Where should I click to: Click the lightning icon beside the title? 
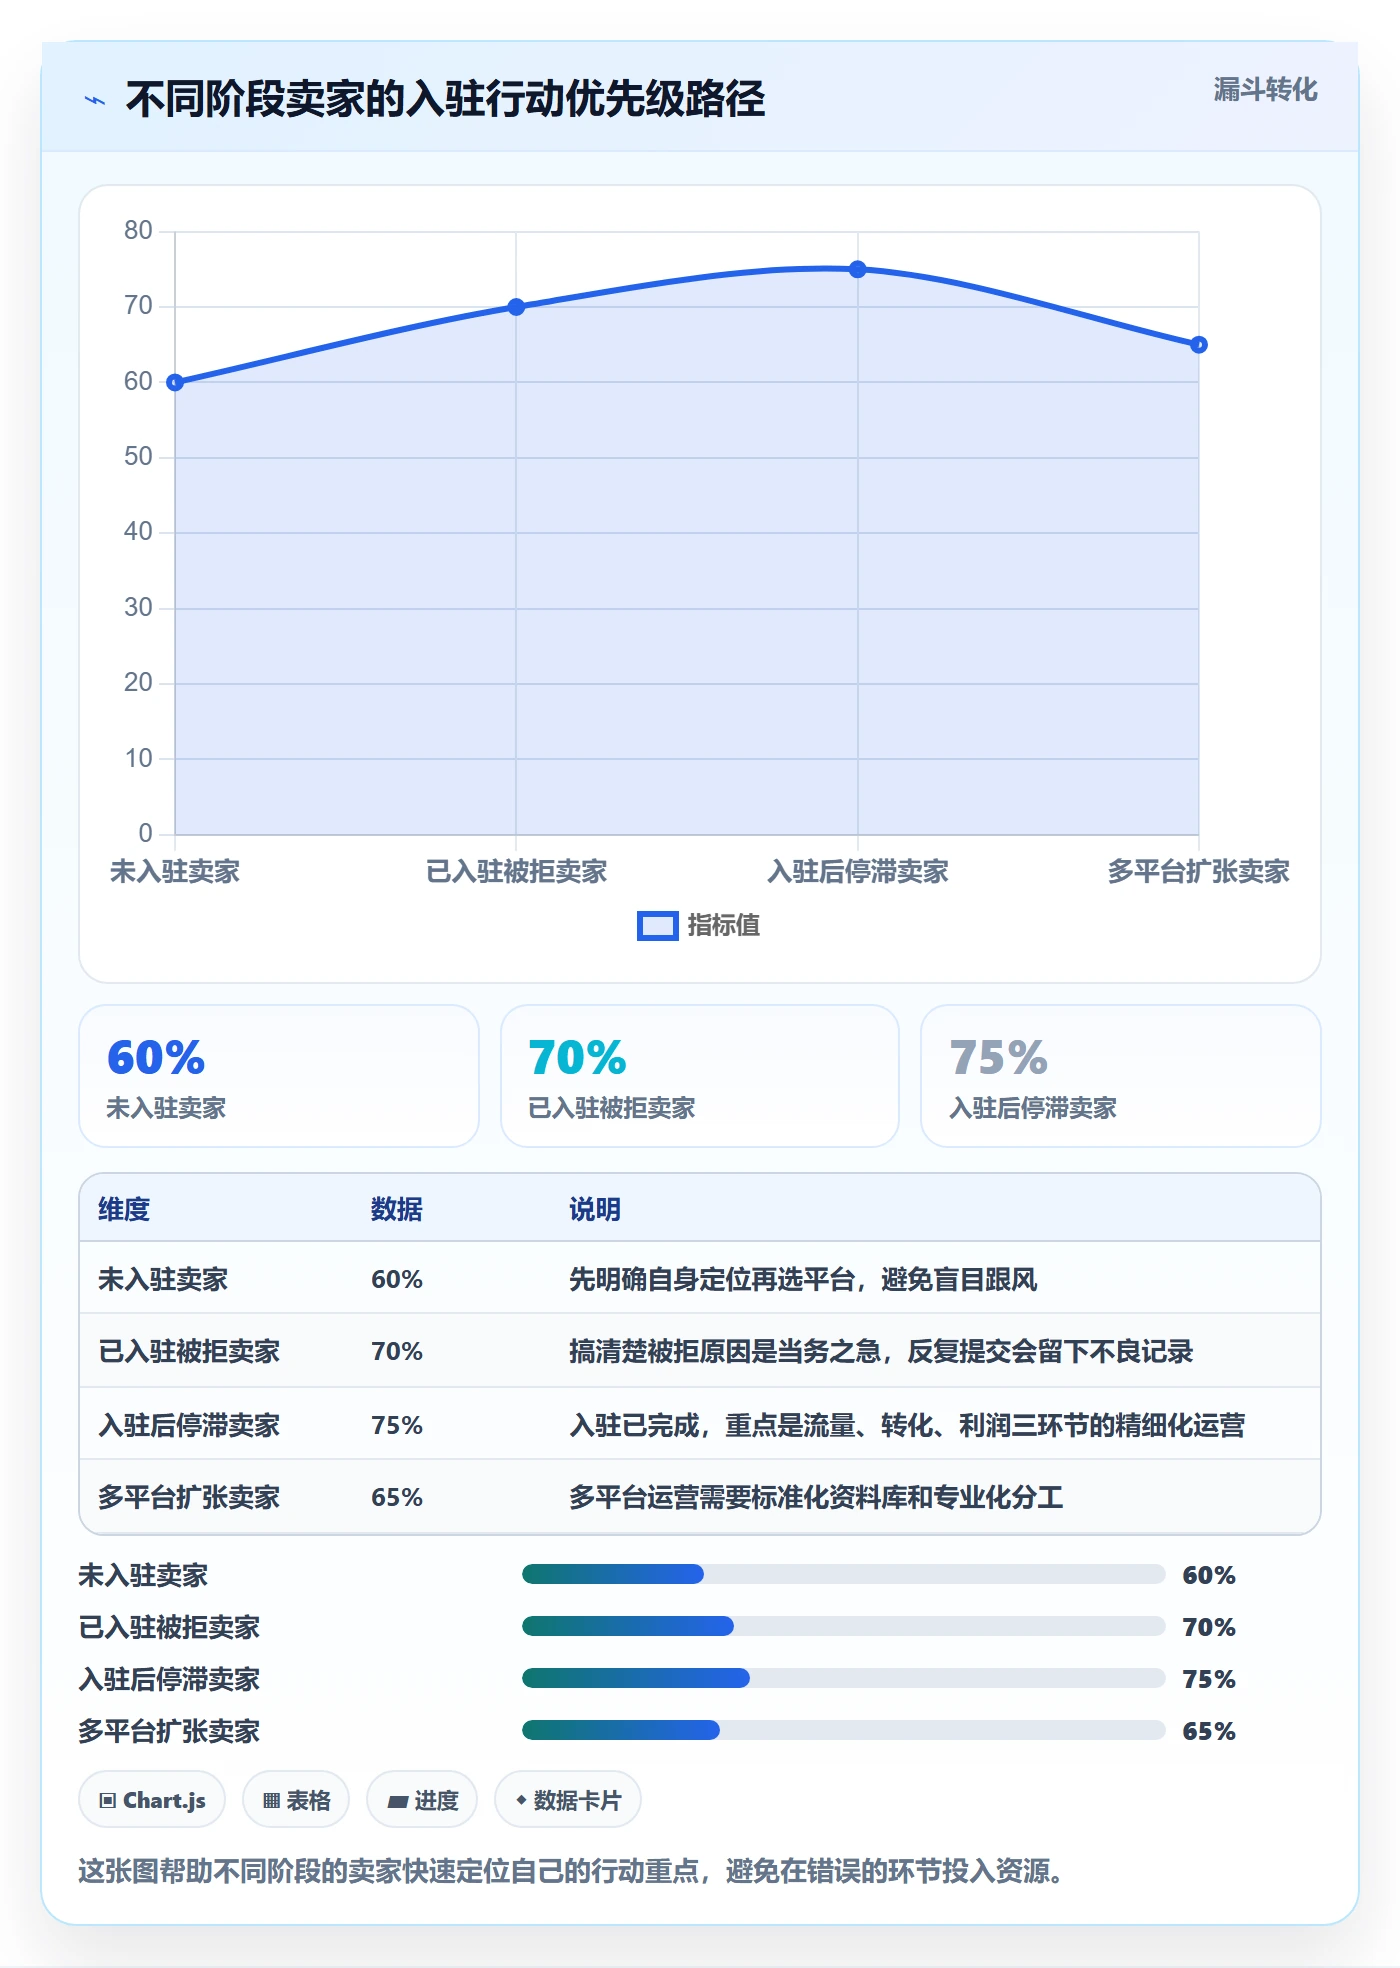[95, 100]
